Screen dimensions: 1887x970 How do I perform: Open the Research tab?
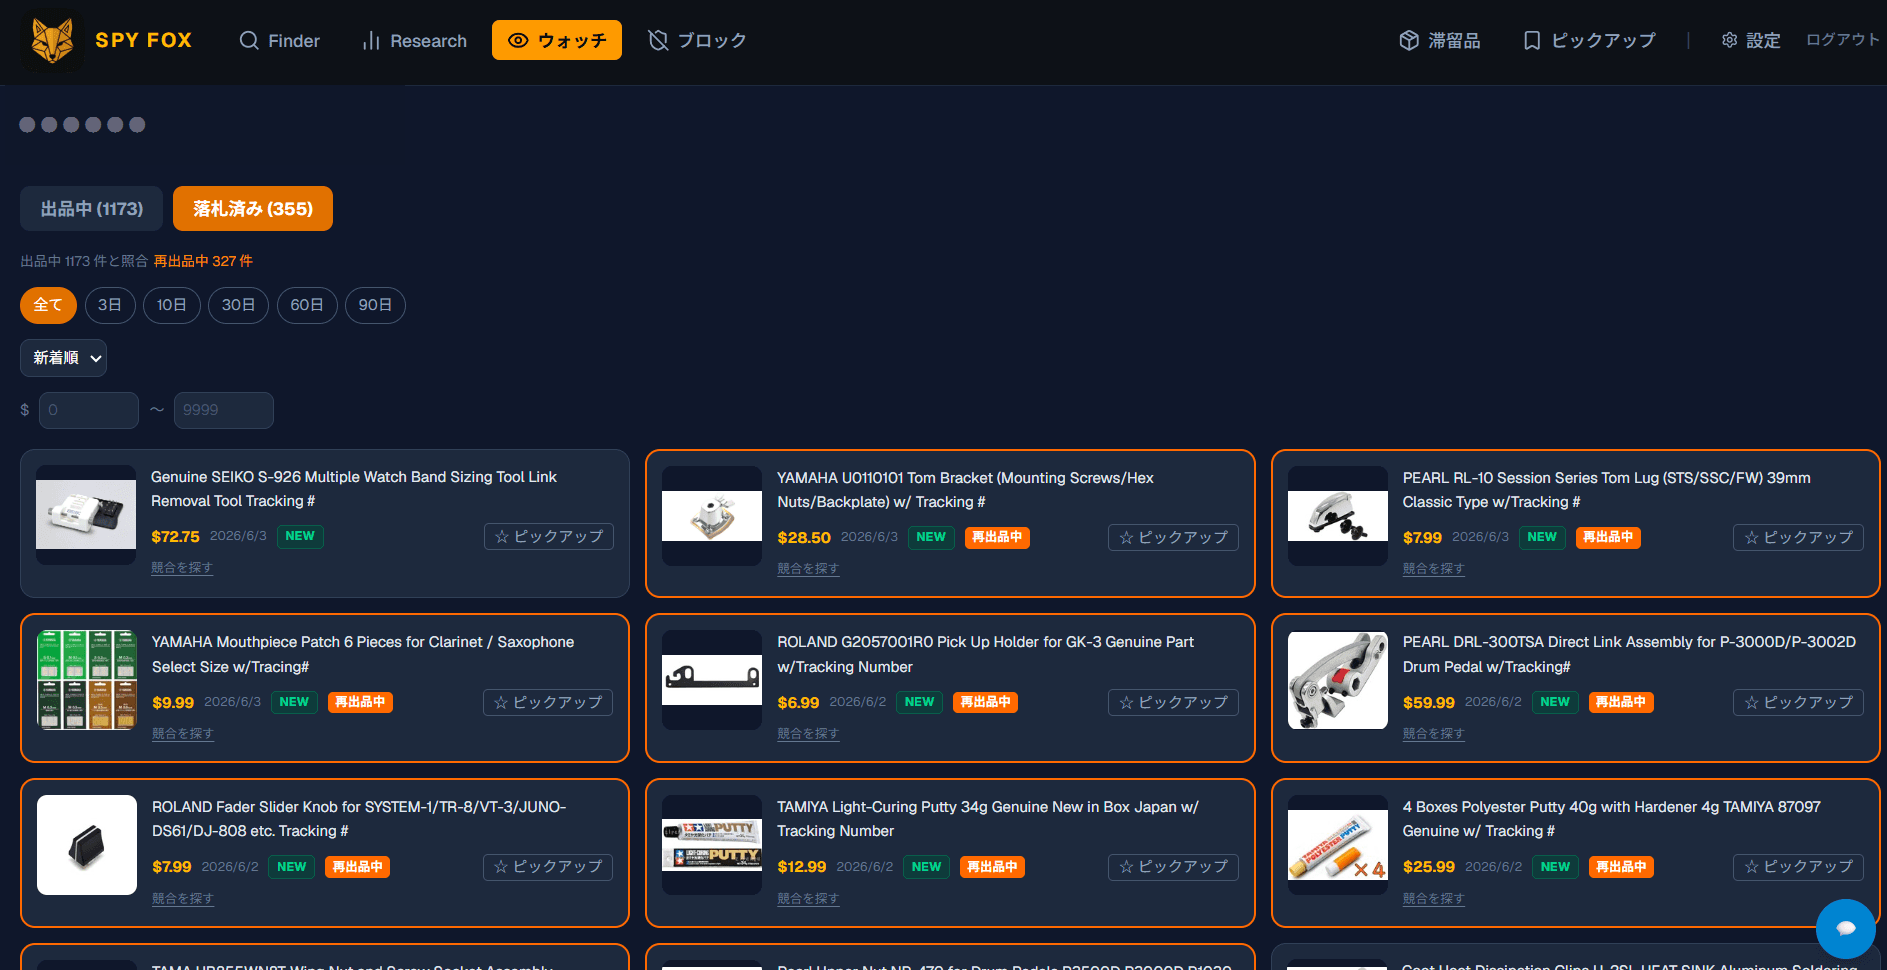(414, 41)
